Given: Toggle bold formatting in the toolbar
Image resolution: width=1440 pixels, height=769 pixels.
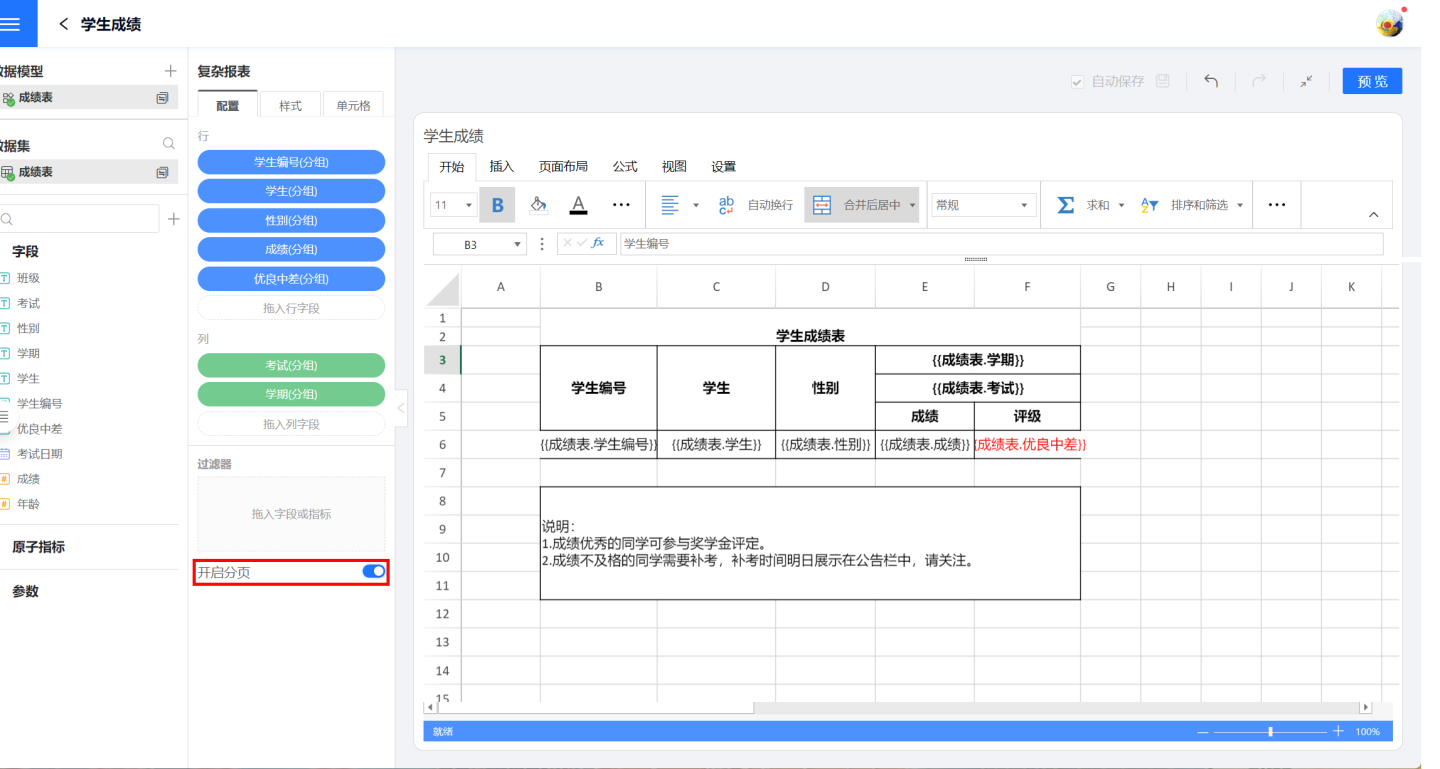Looking at the screenshot, I should (497, 205).
